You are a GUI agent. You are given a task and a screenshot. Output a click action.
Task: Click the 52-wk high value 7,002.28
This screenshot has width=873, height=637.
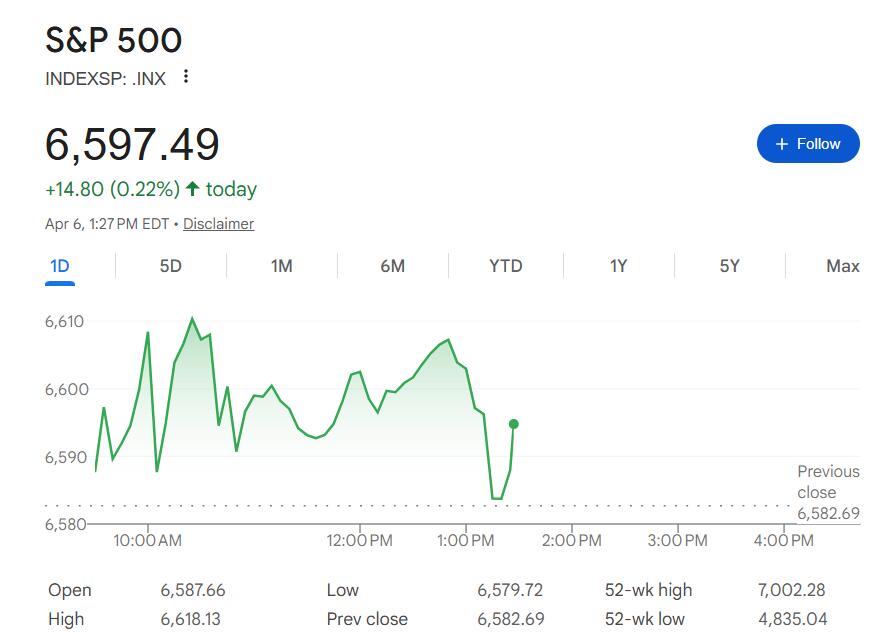click(x=793, y=590)
